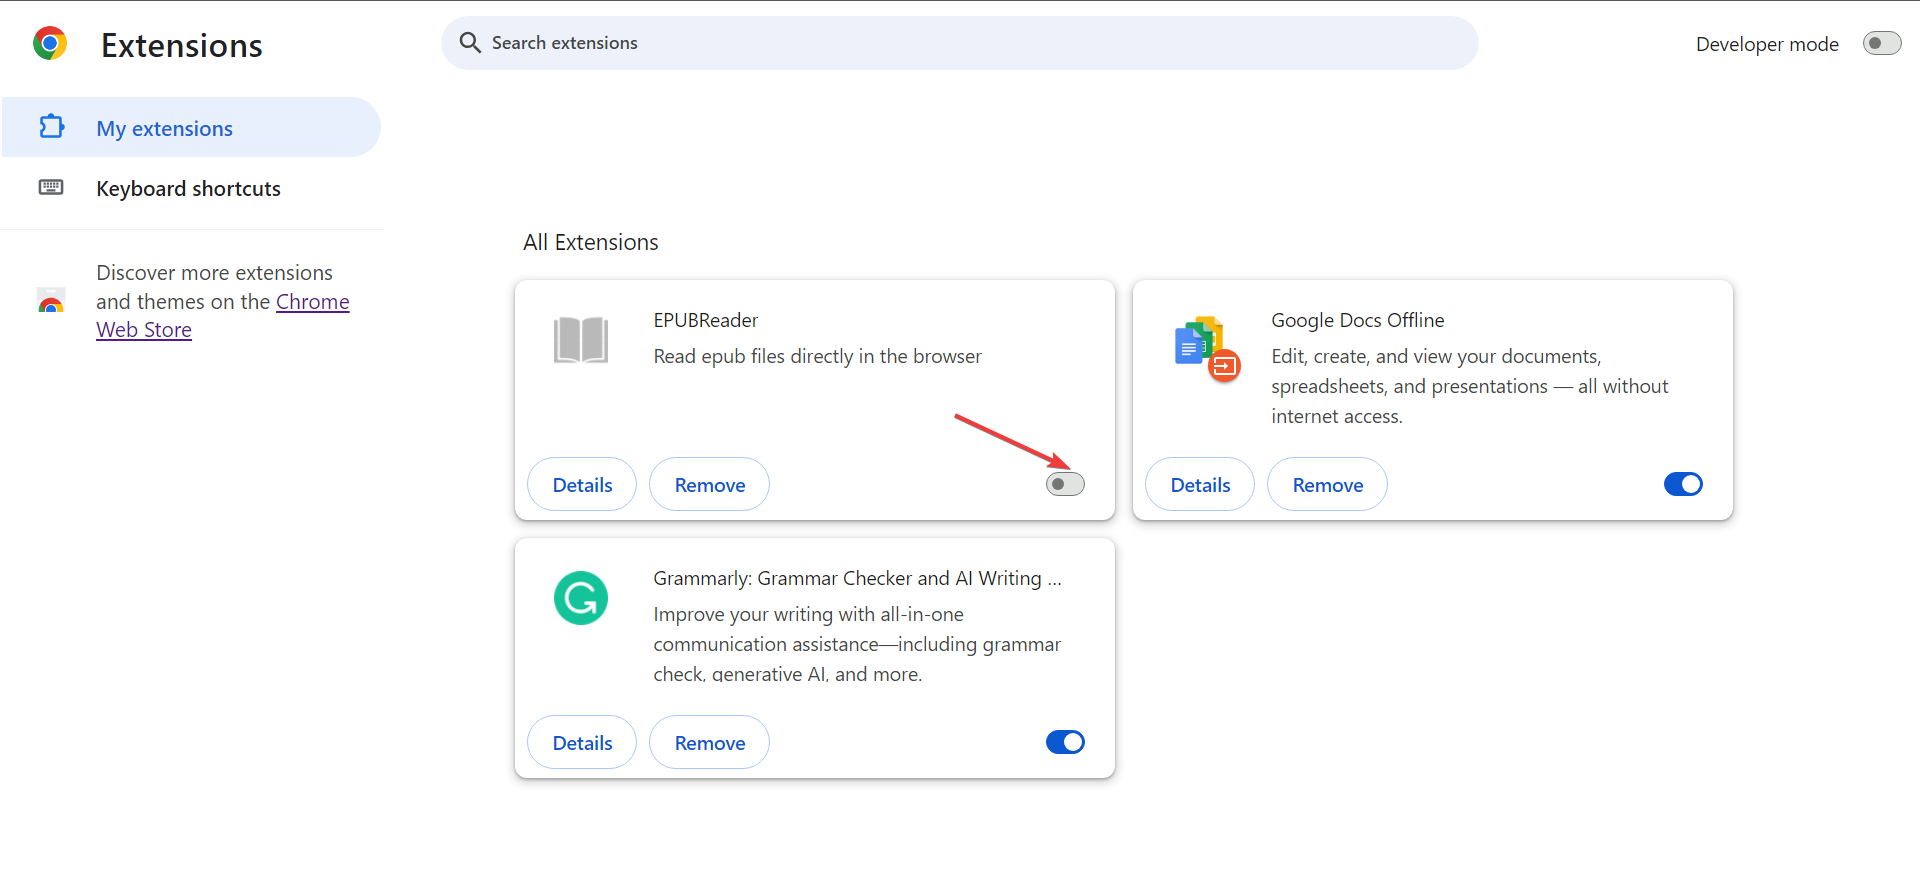Click the Chrome logo icon

pyautogui.click(x=50, y=44)
